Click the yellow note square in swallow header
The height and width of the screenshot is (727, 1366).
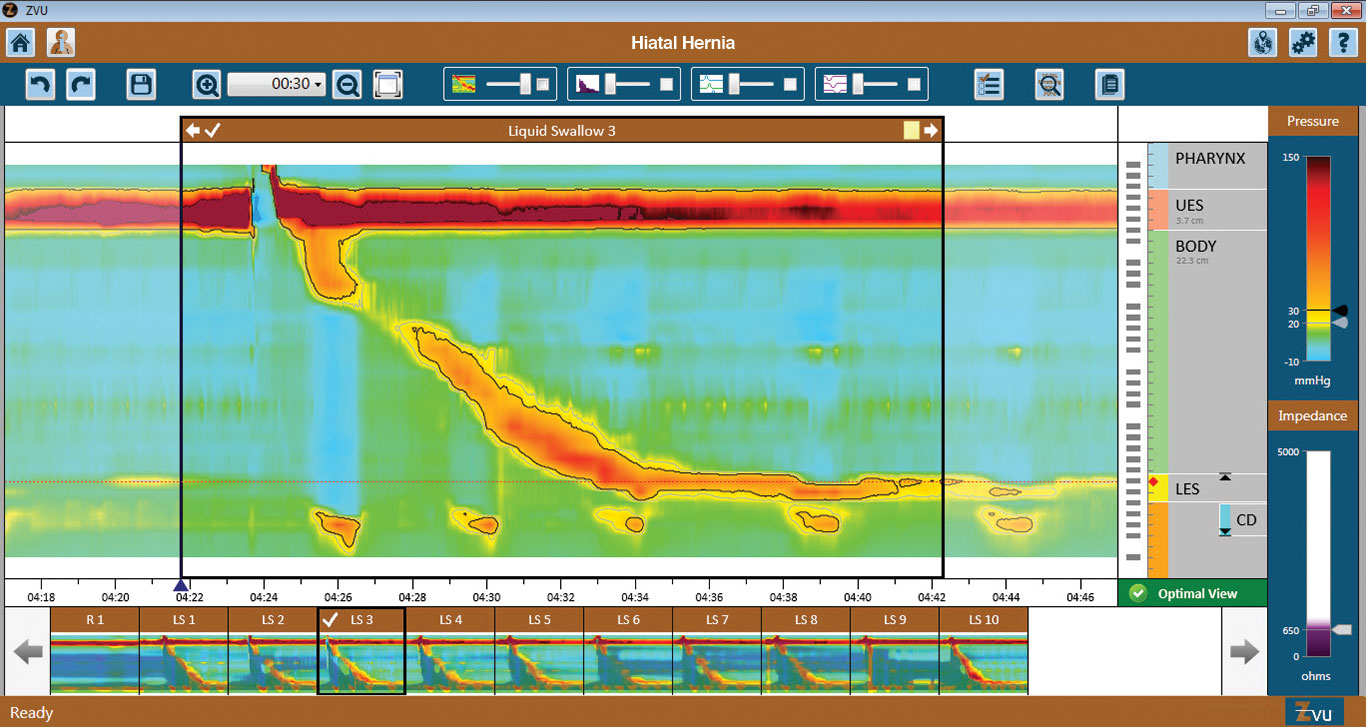(x=911, y=130)
